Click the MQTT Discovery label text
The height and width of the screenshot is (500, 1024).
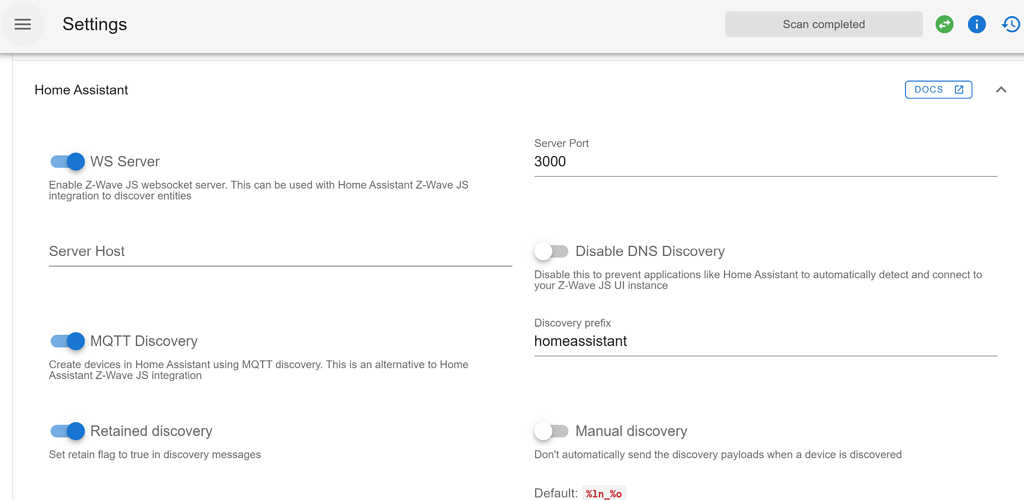click(144, 342)
